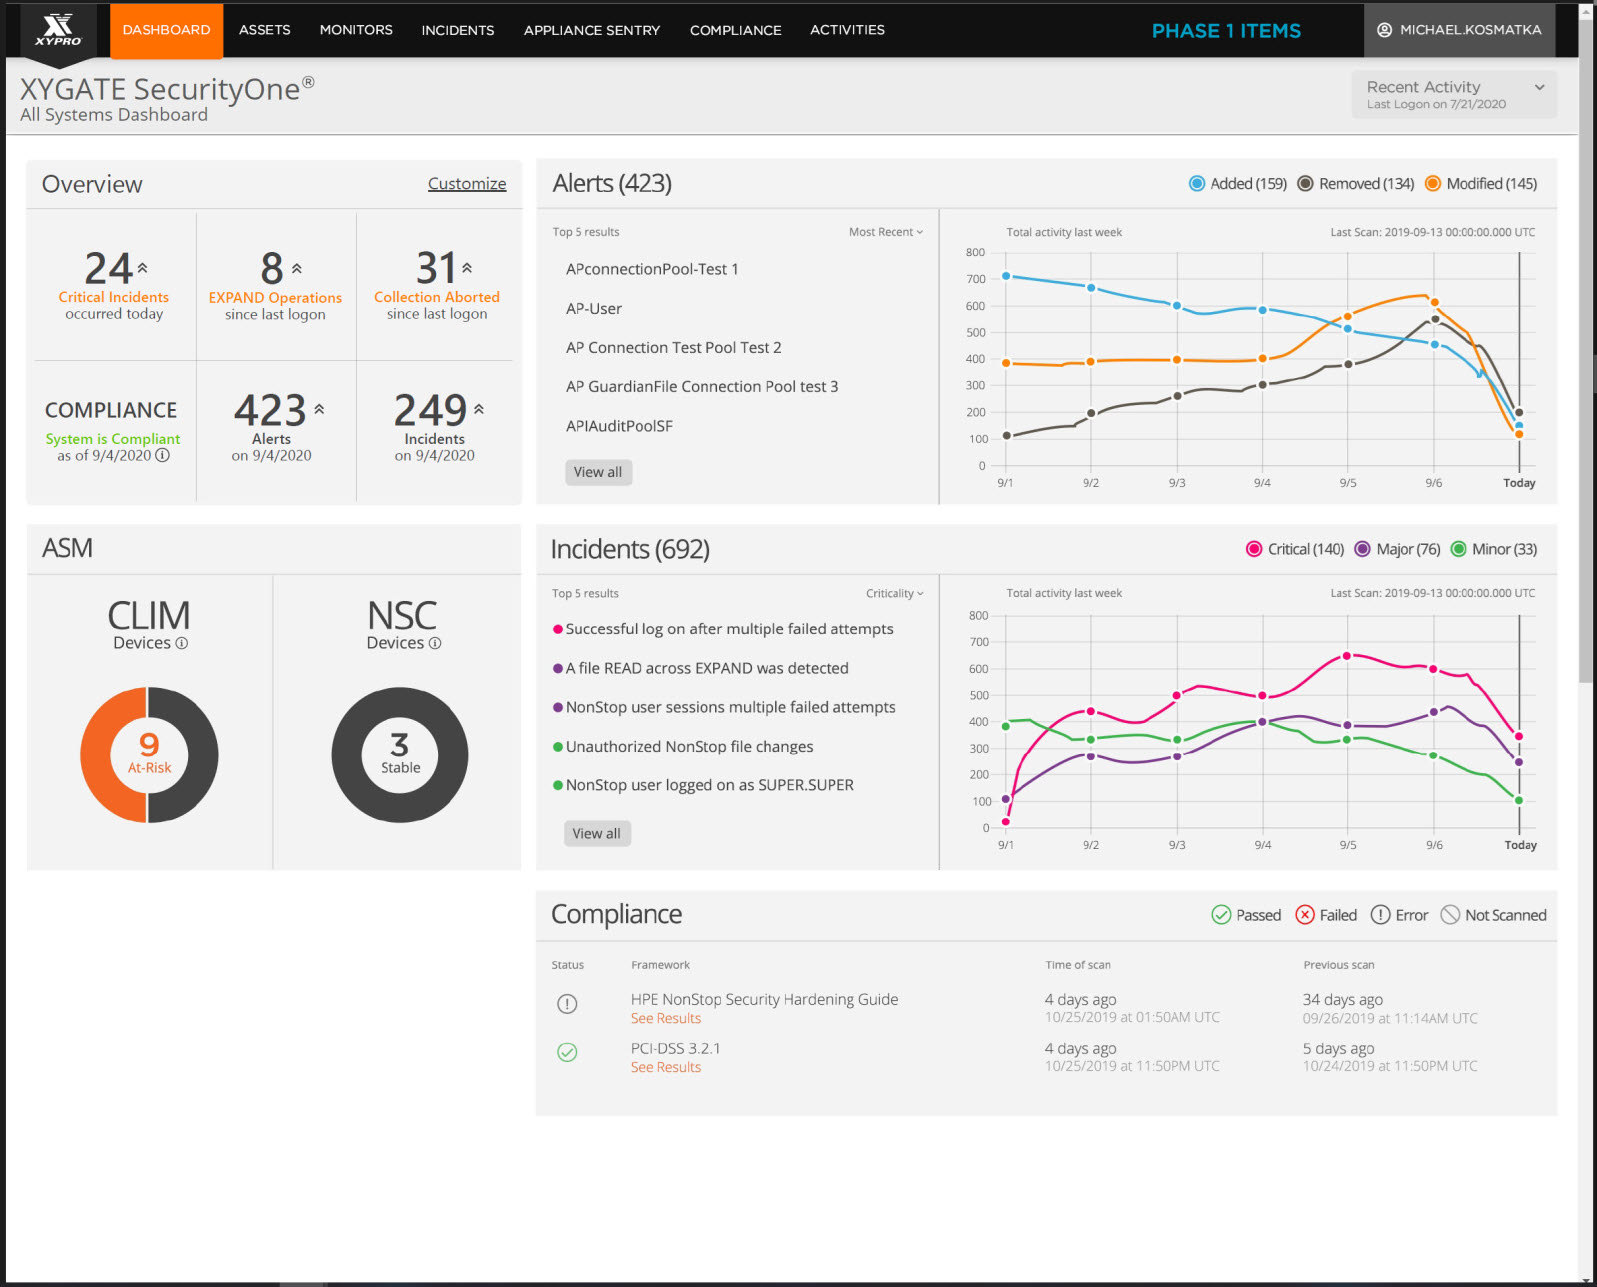Click the Passed legend icon in Compliance
This screenshot has height=1287, width=1597.
click(1221, 915)
